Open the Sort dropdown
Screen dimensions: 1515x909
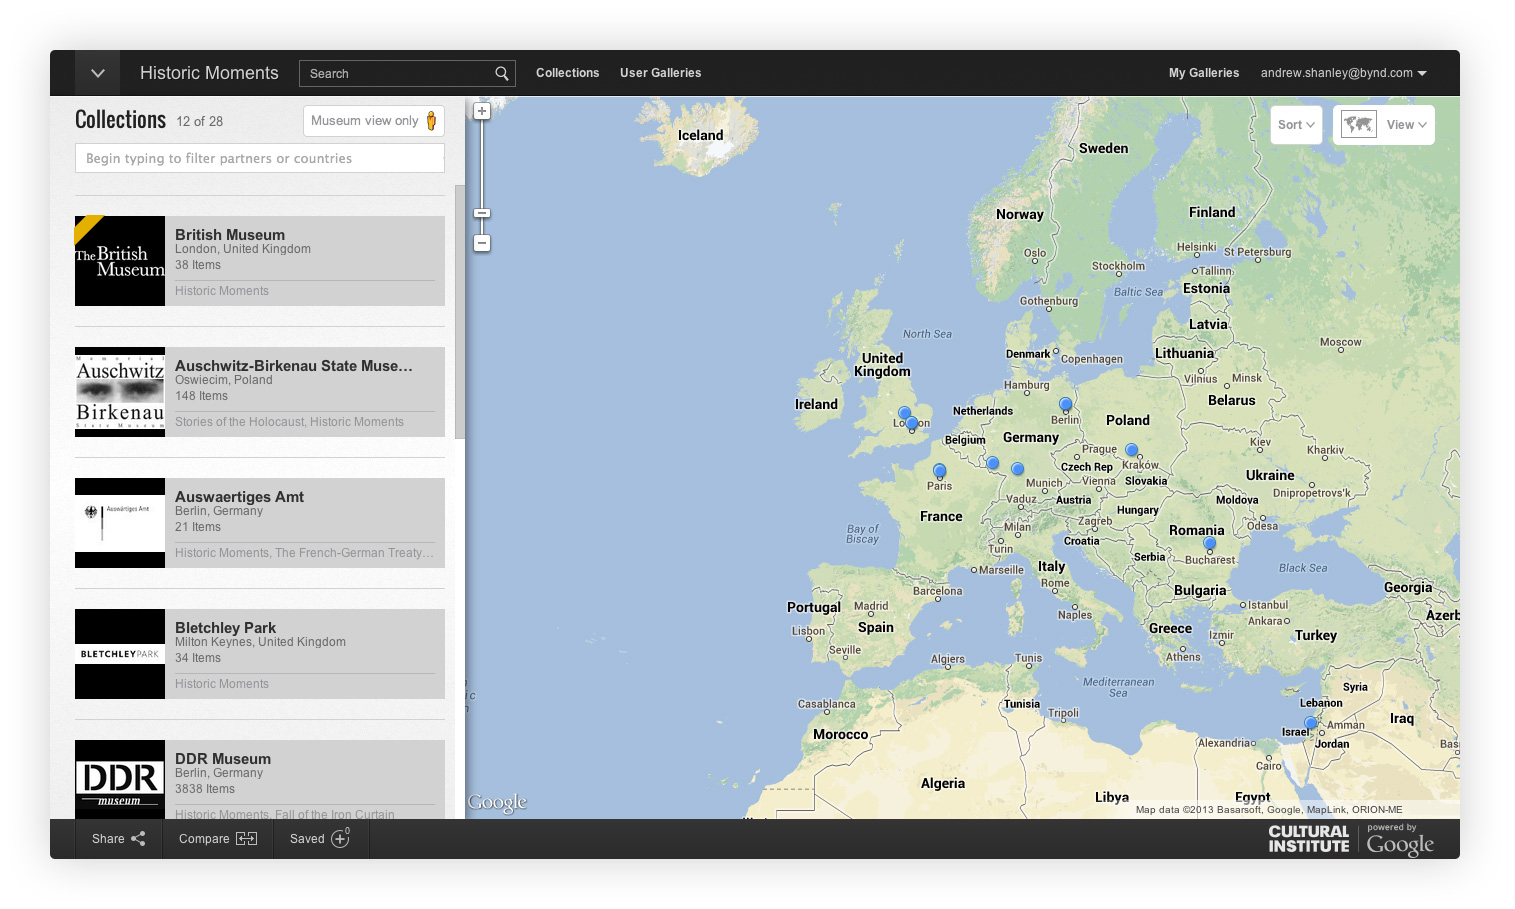pos(1296,125)
